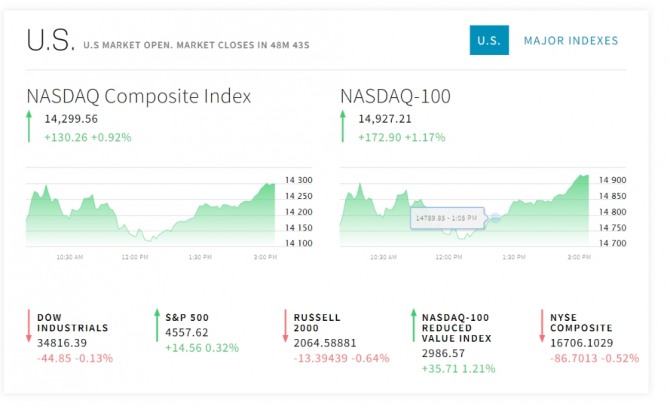Open Dow Industrials index details

73,323
